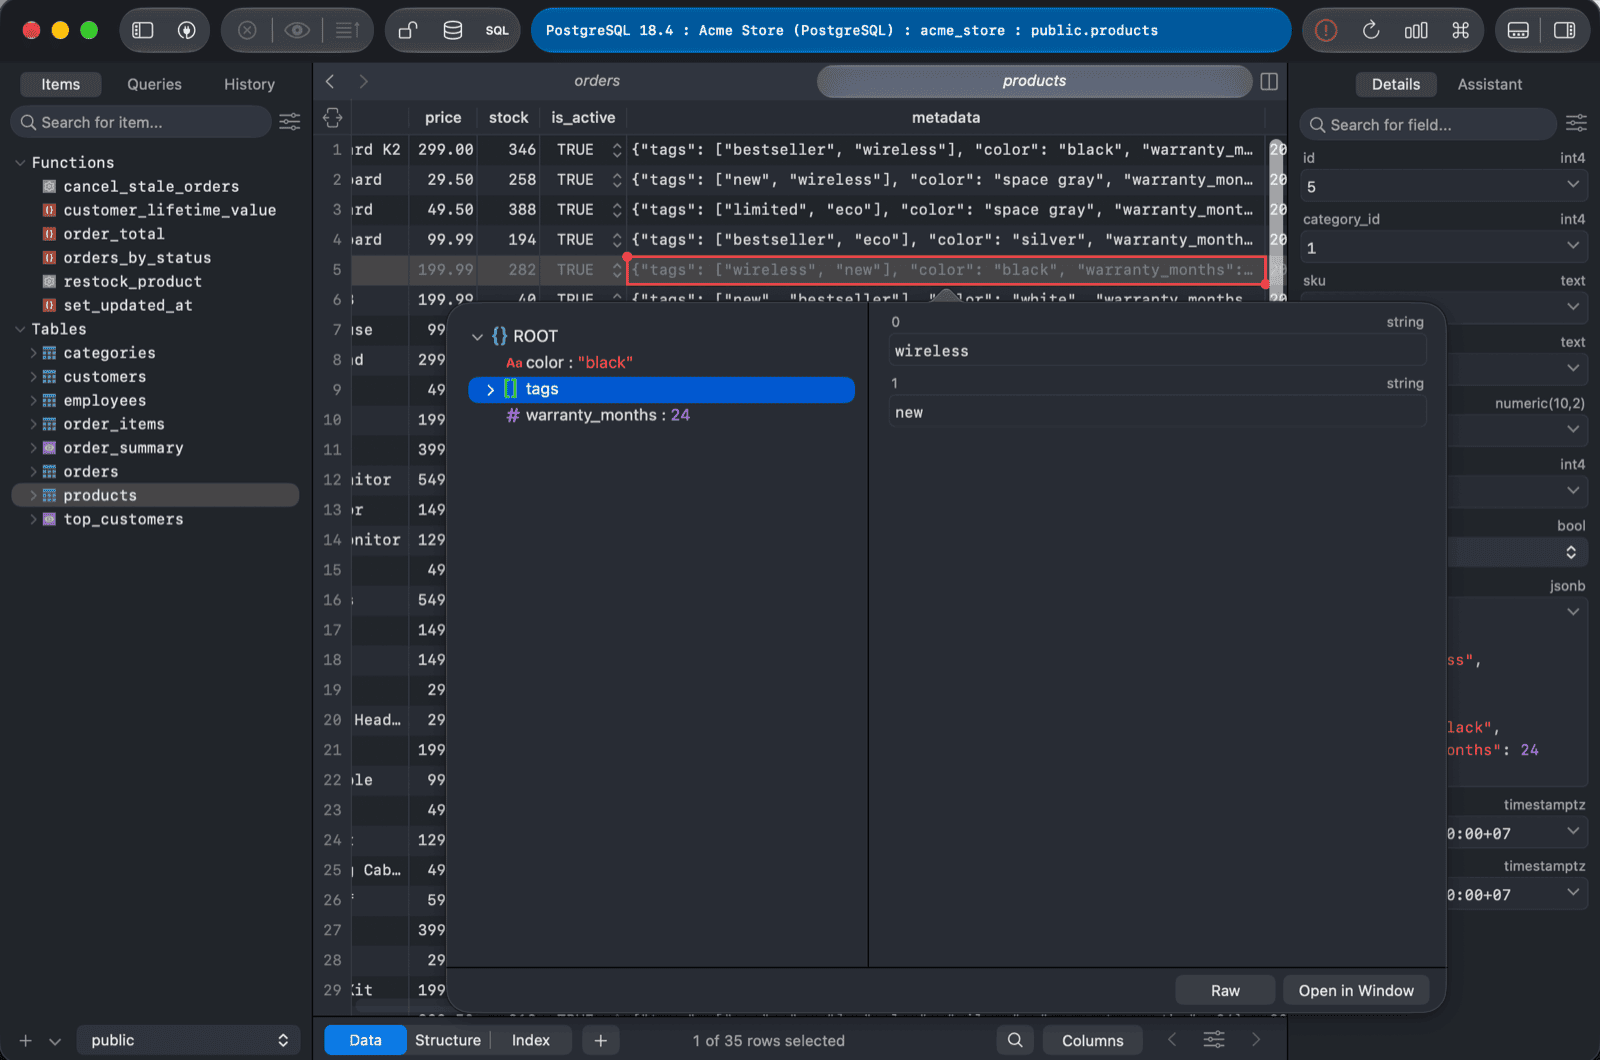This screenshot has height=1060, width=1600.
Task: Collapse the Functions group
Action: tap(20, 162)
